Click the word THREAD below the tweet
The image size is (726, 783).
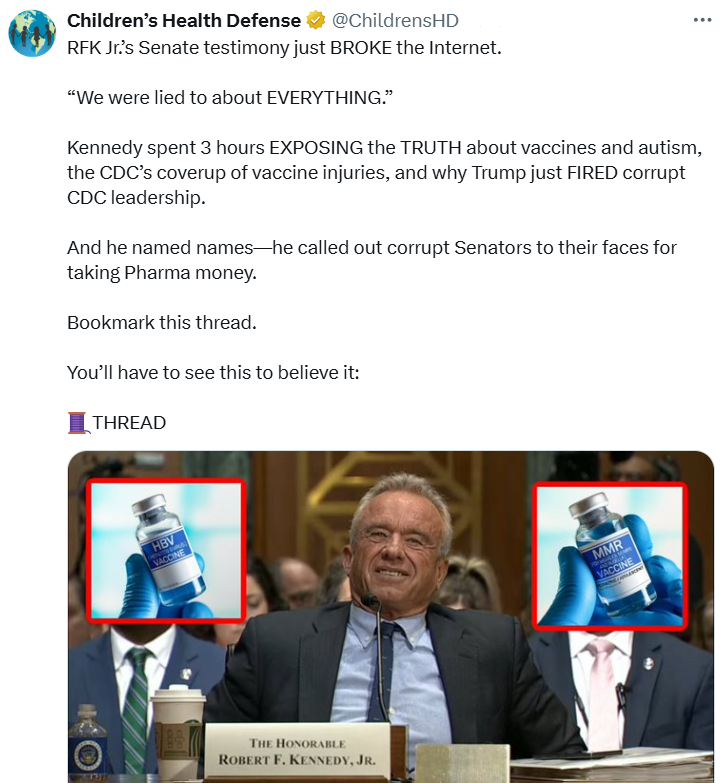pyautogui.click(x=129, y=423)
